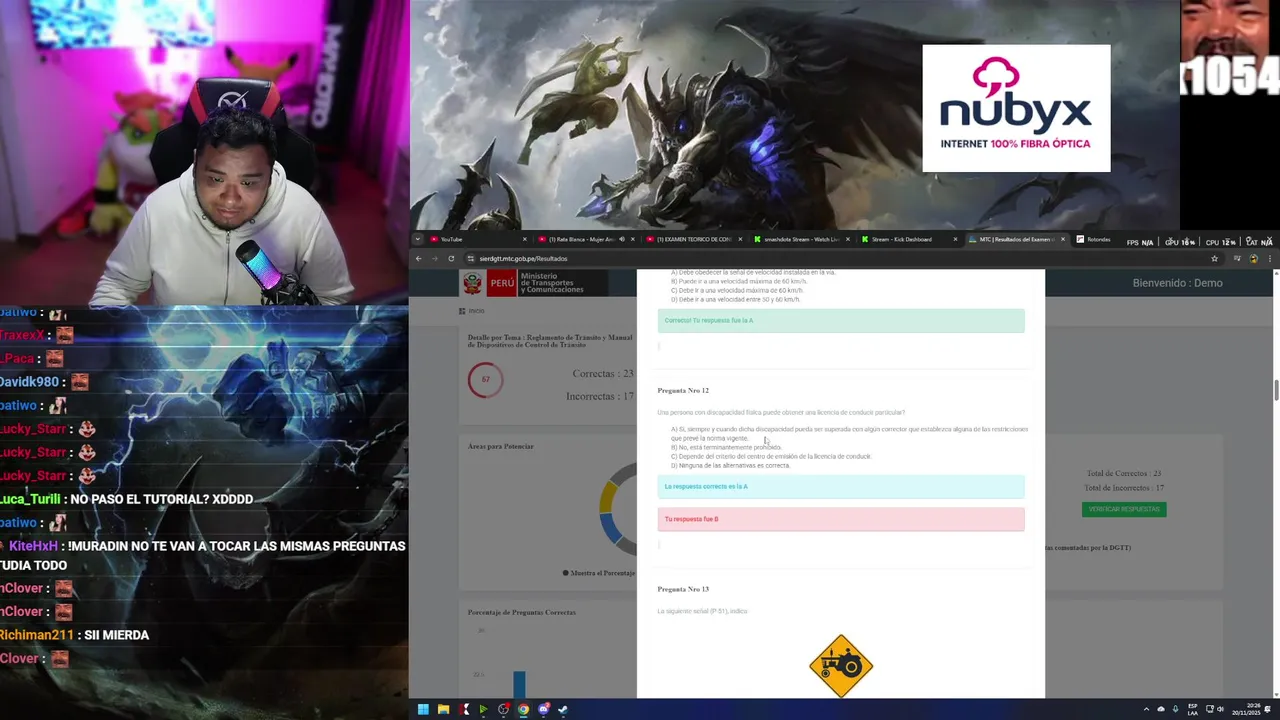Screen dimensions: 1280x720
Task: Click the 'Tu respuesta fue B' red banner
Action: point(841,519)
